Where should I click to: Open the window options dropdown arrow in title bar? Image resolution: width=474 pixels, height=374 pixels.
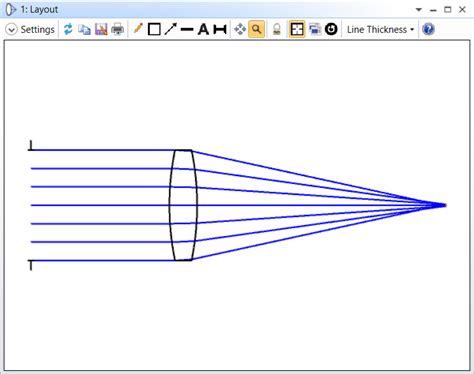click(x=419, y=10)
